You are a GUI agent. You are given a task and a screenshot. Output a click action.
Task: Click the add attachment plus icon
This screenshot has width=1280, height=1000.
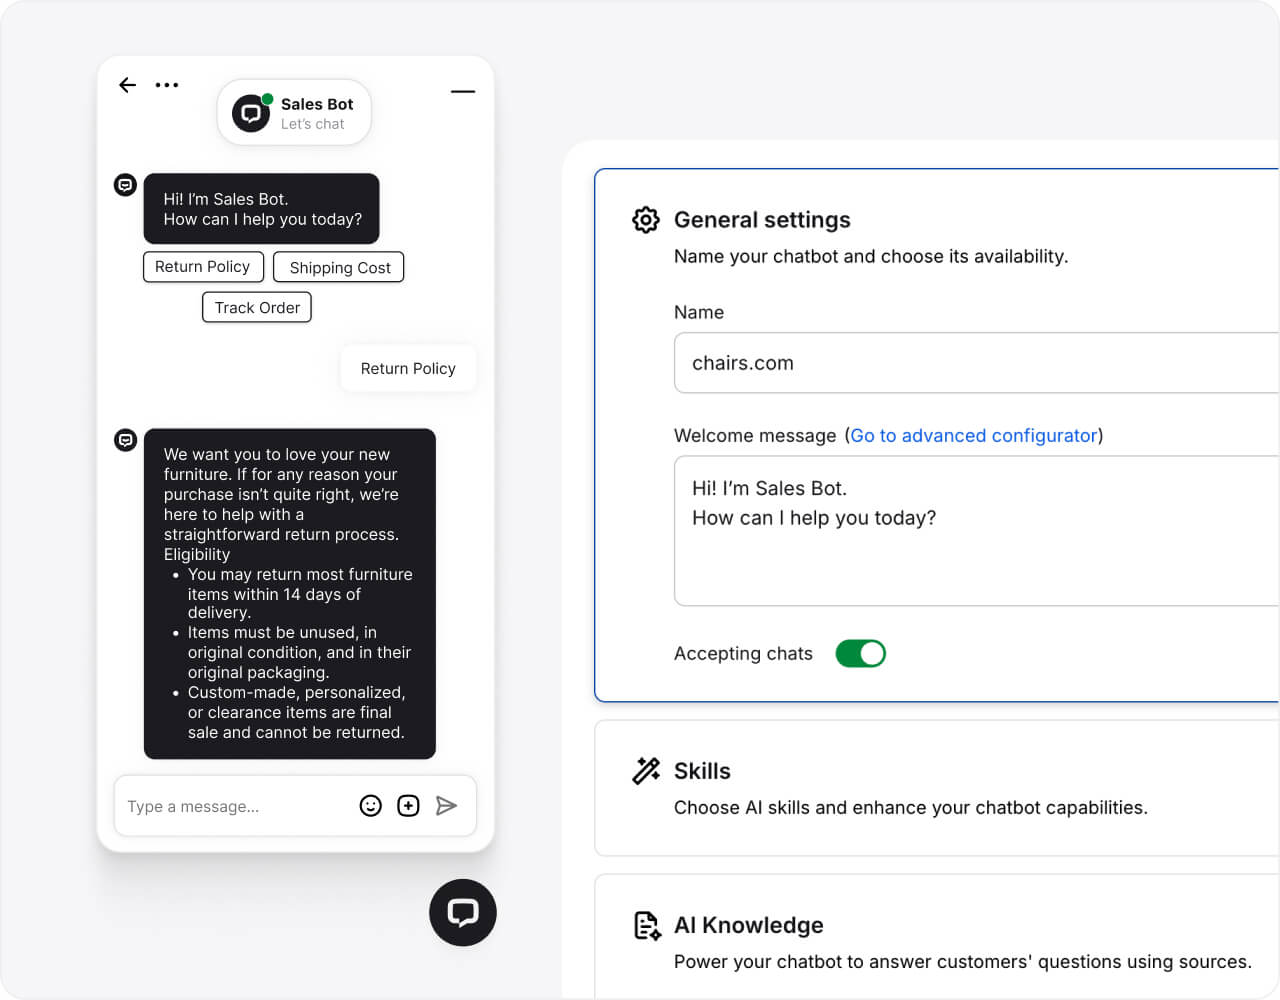point(408,806)
